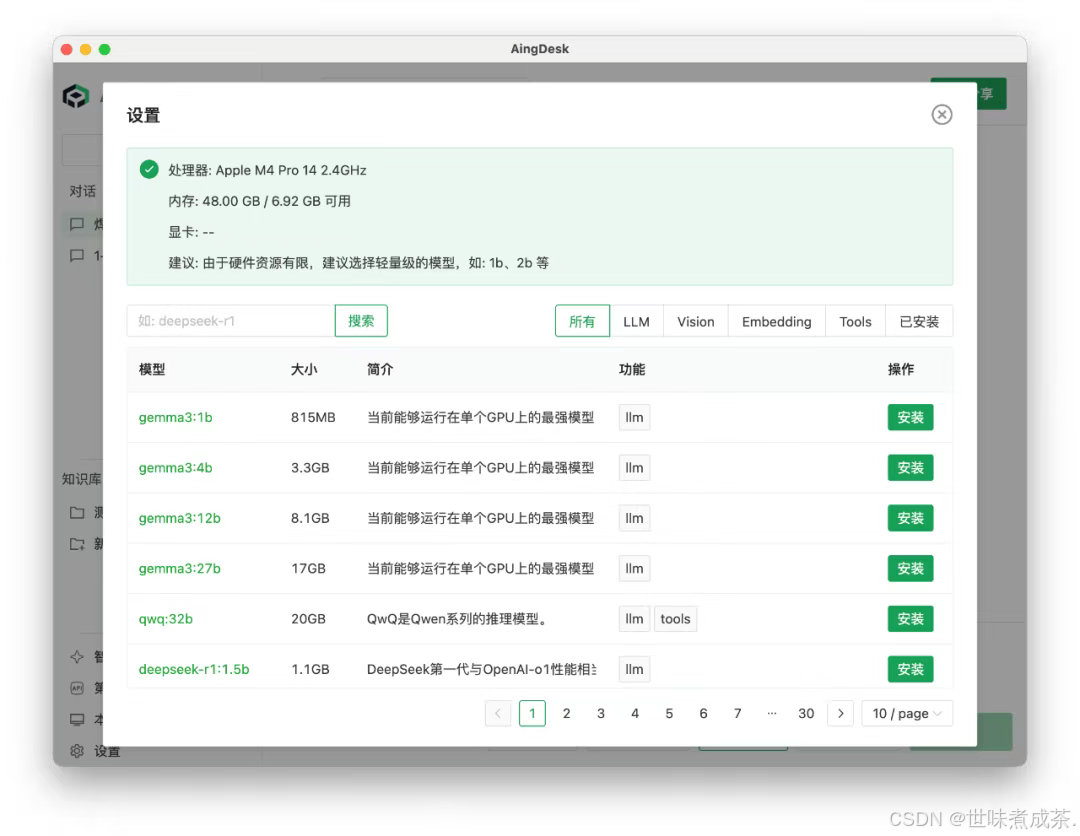Image resolution: width=1080 pixels, height=836 pixels.
Task: Click the 大小 column header
Action: (304, 369)
